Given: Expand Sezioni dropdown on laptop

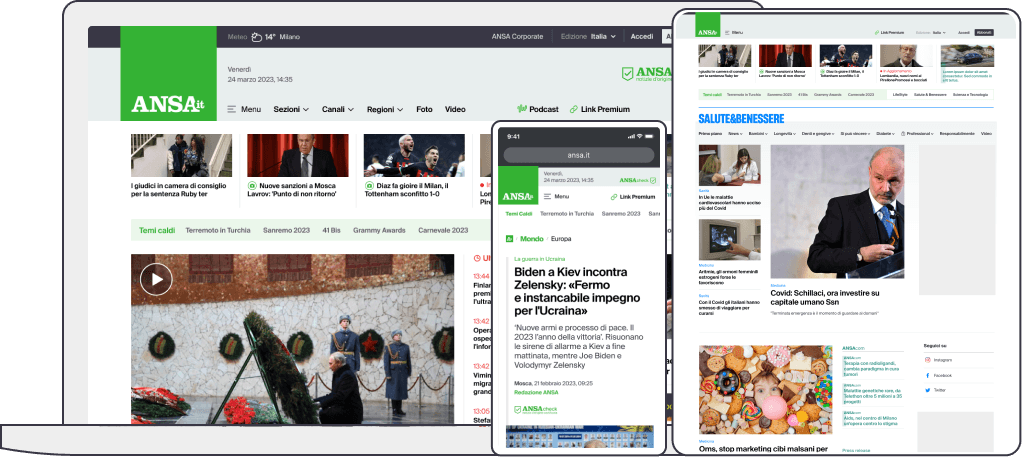Looking at the screenshot, I should [291, 110].
